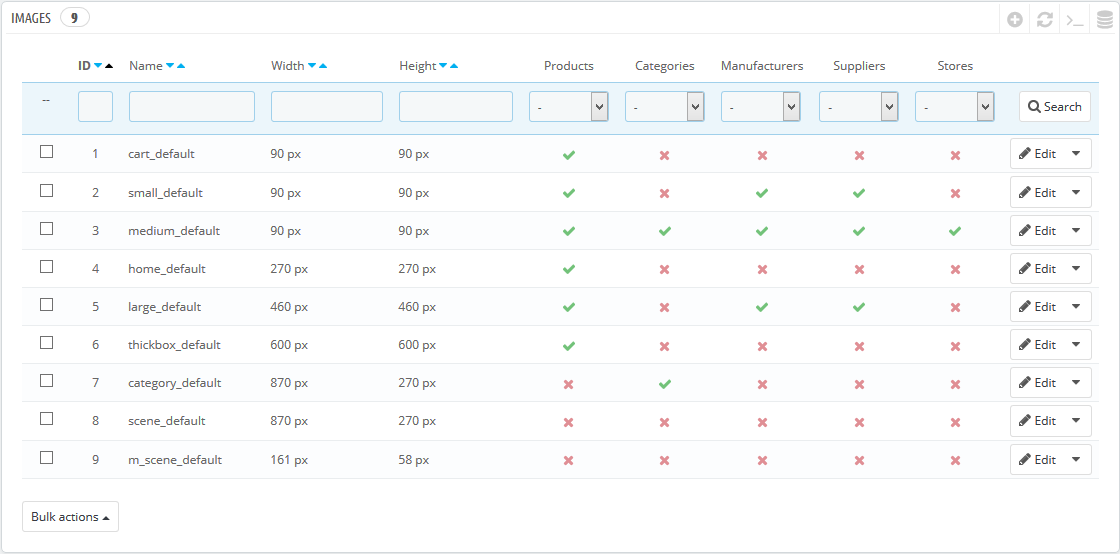
Task: Open the Products filter dropdown
Action: coord(569,106)
